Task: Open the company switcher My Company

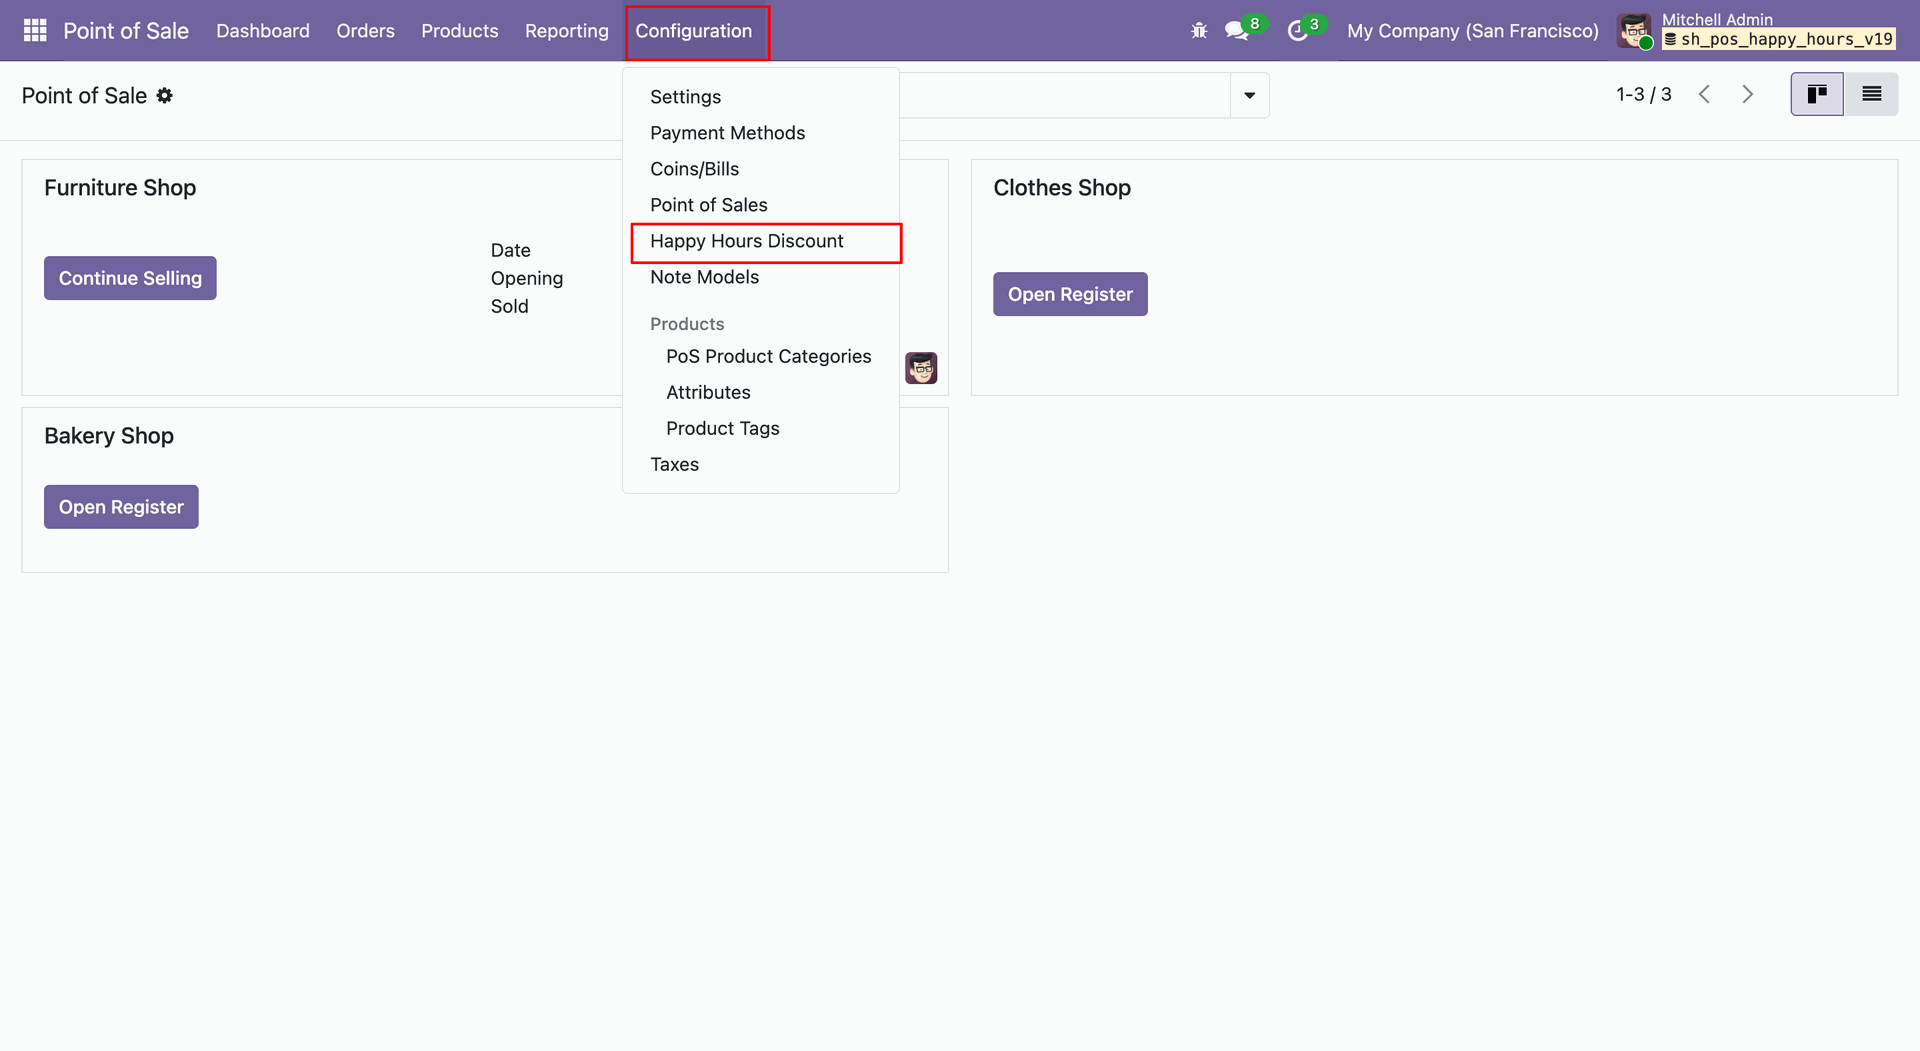Action: coord(1472,31)
